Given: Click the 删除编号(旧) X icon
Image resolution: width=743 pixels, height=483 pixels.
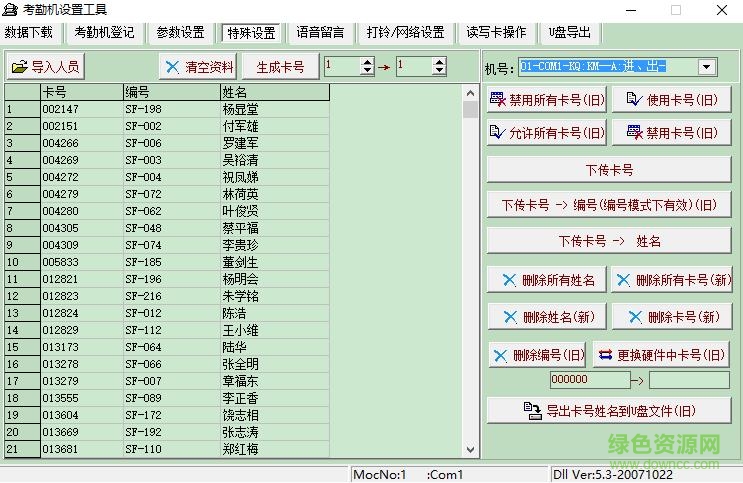Looking at the screenshot, I should 500,355.
